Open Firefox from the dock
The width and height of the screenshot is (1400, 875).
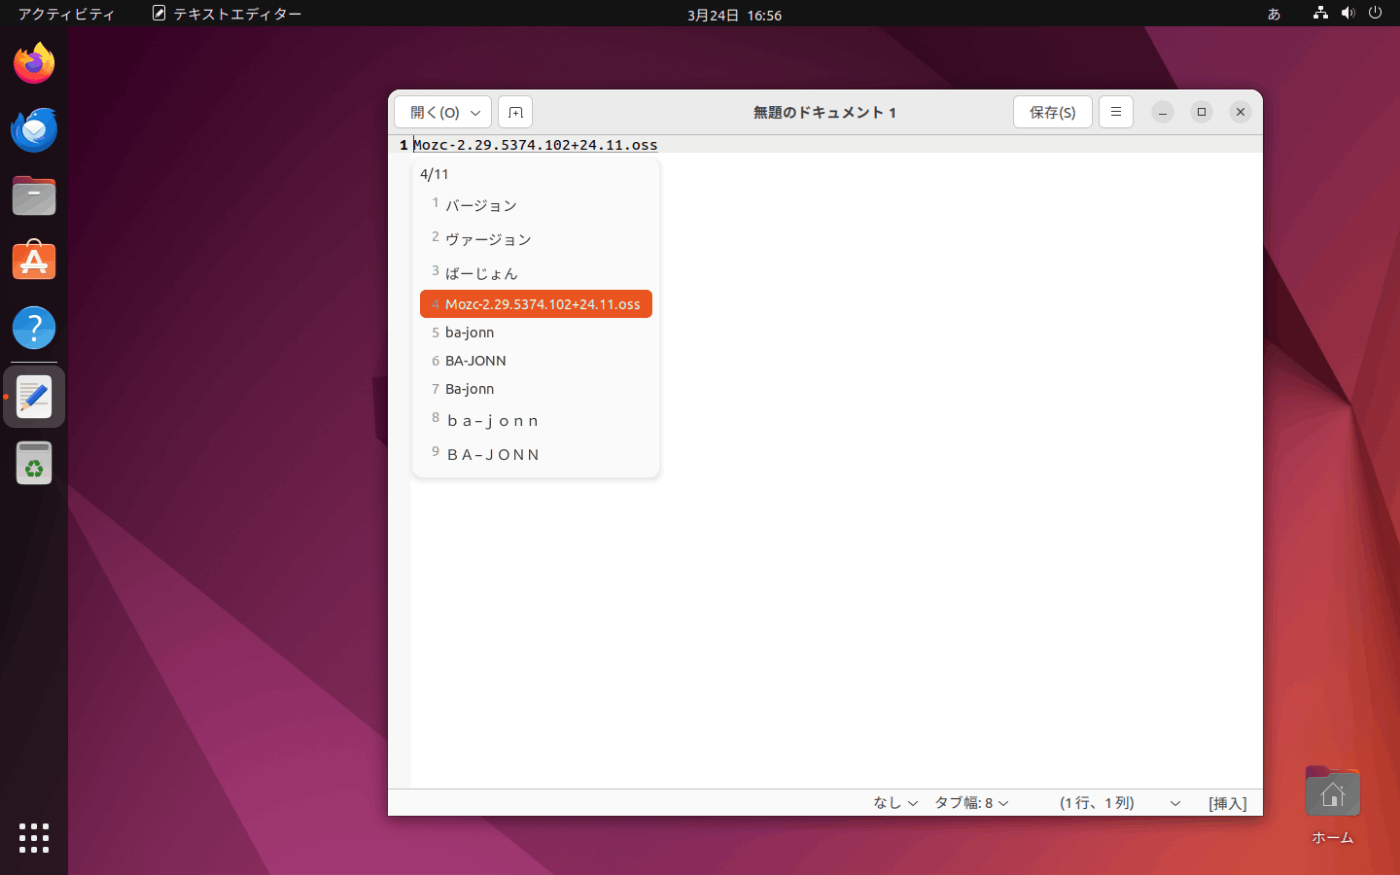(34, 63)
